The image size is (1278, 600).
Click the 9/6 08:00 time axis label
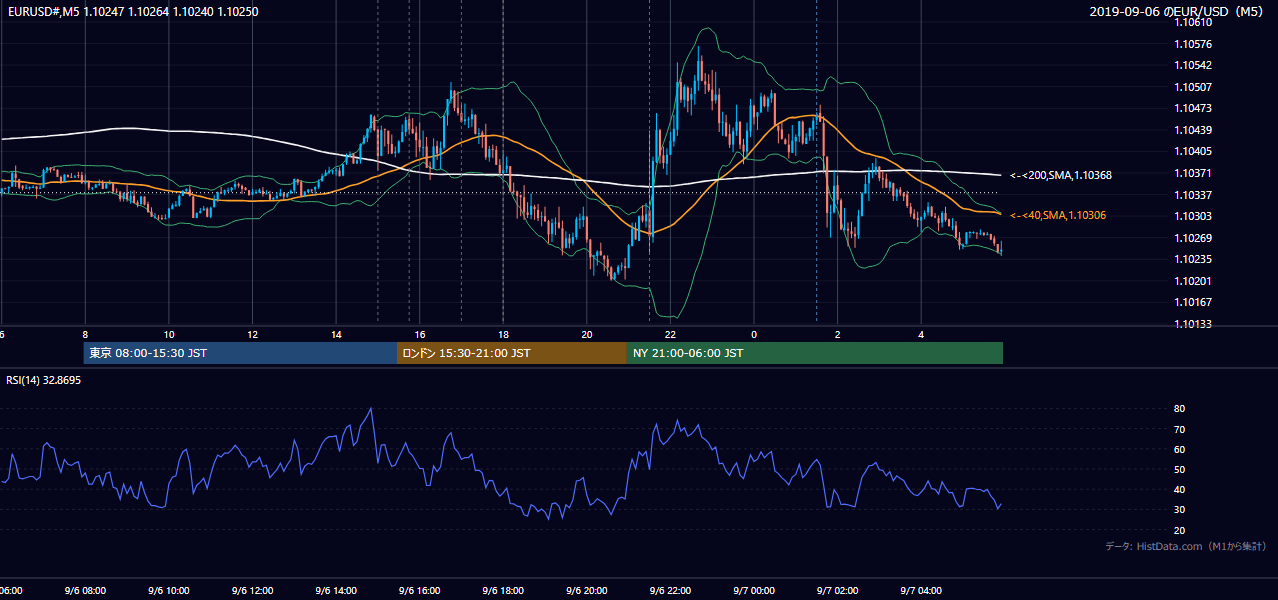tap(85, 591)
